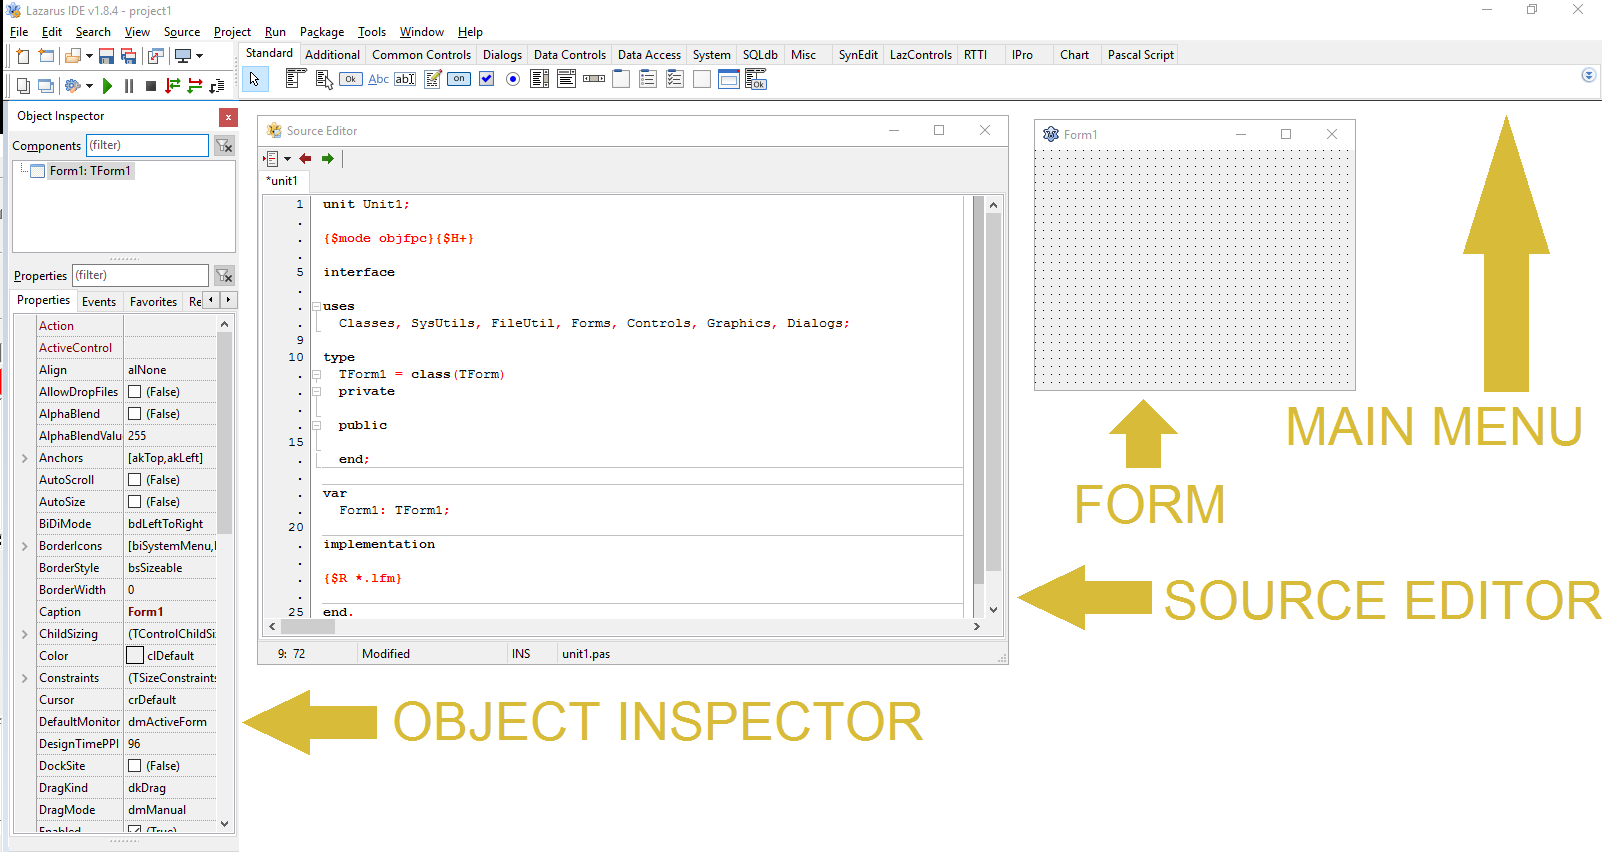Open the build mode gear dropdown arrow
1602x854 pixels.
pyautogui.click(x=89, y=86)
